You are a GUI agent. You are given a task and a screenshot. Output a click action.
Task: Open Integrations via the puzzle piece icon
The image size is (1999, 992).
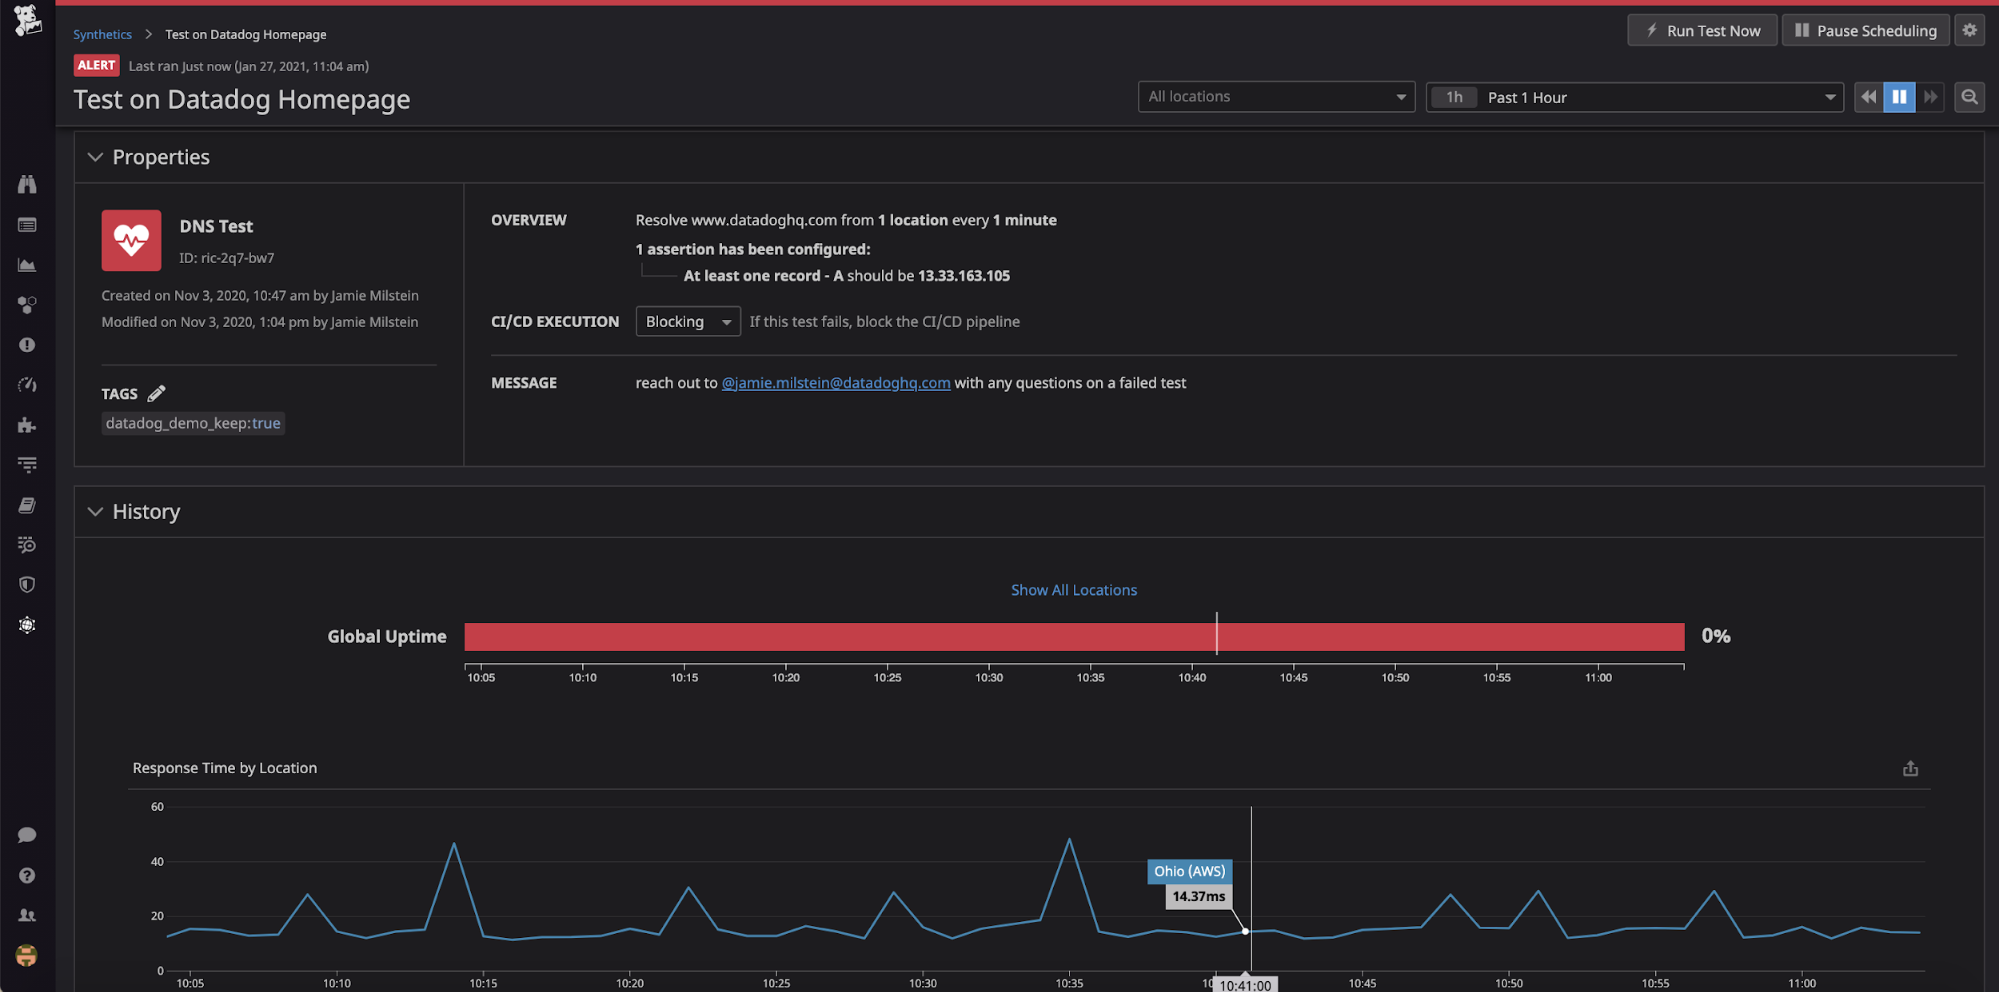(27, 425)
